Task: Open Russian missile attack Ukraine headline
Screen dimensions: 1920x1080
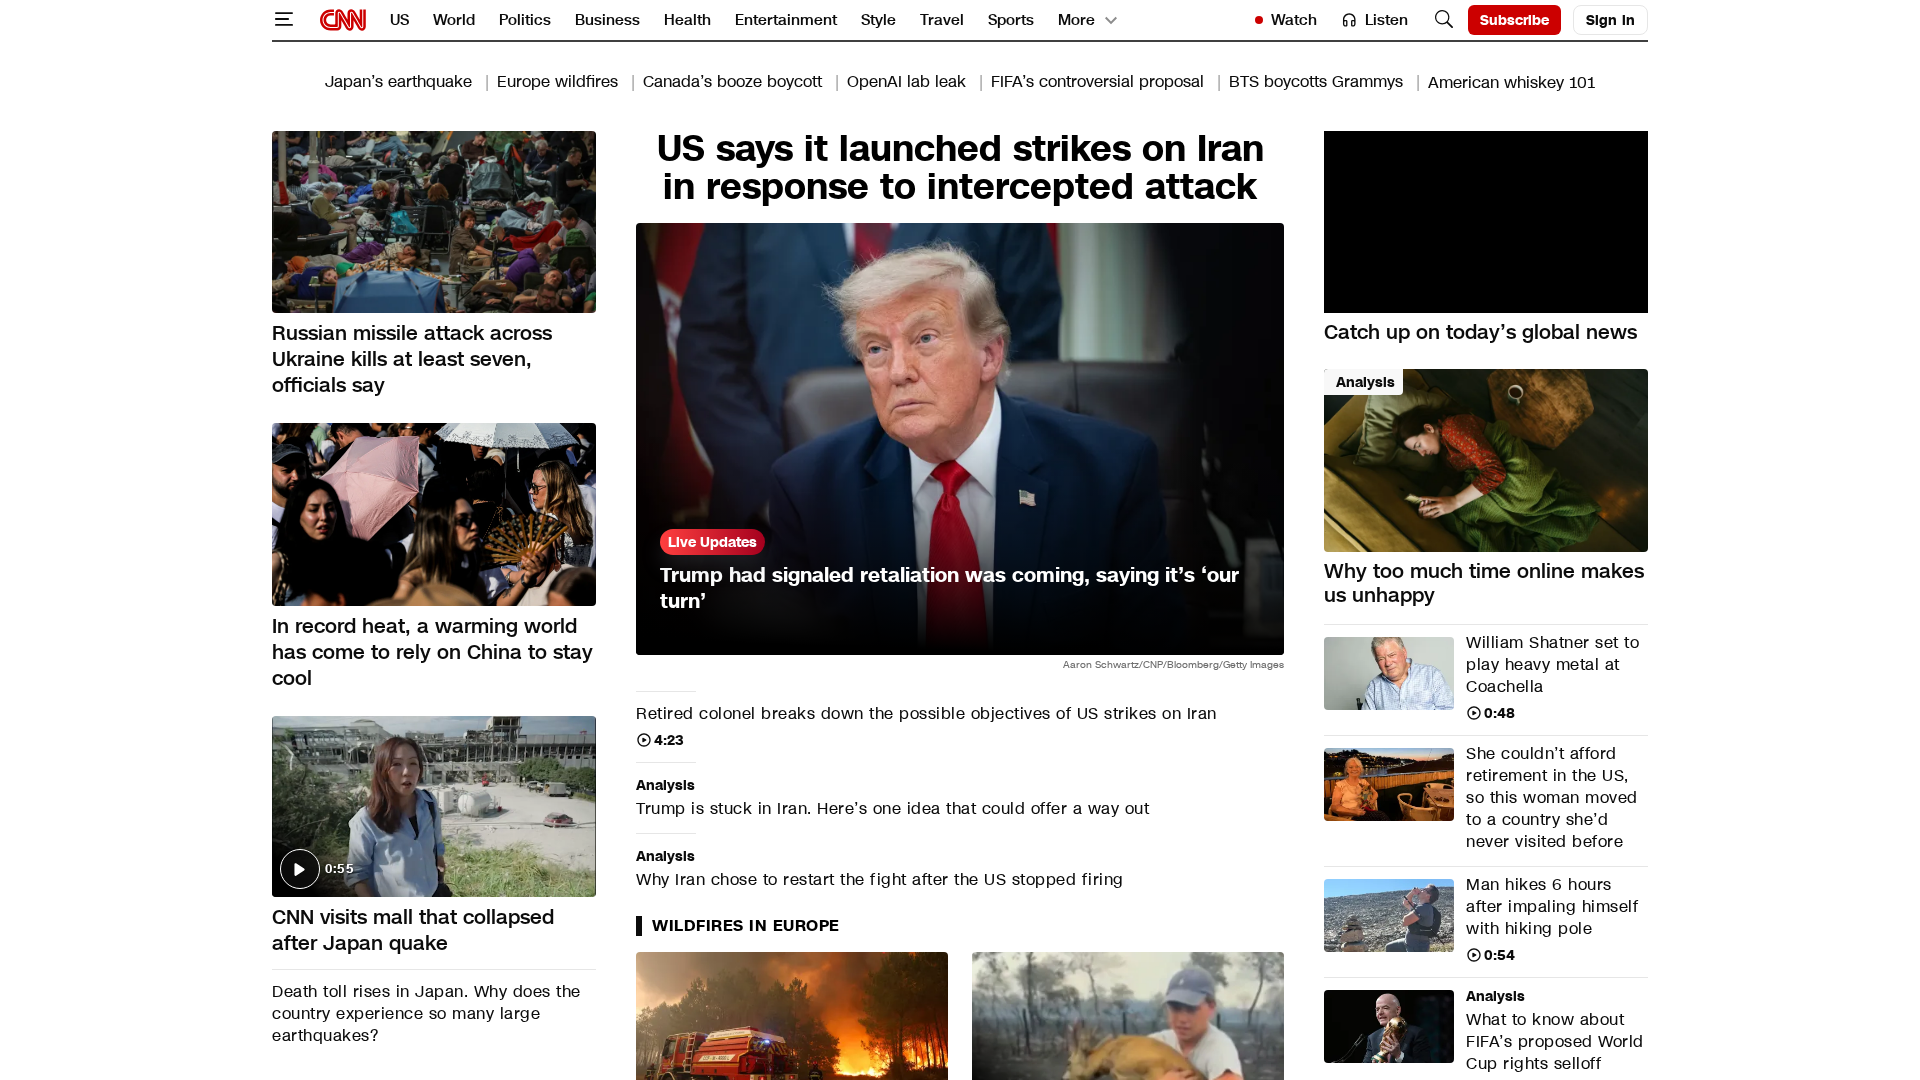Action: (x=412, y=359)
